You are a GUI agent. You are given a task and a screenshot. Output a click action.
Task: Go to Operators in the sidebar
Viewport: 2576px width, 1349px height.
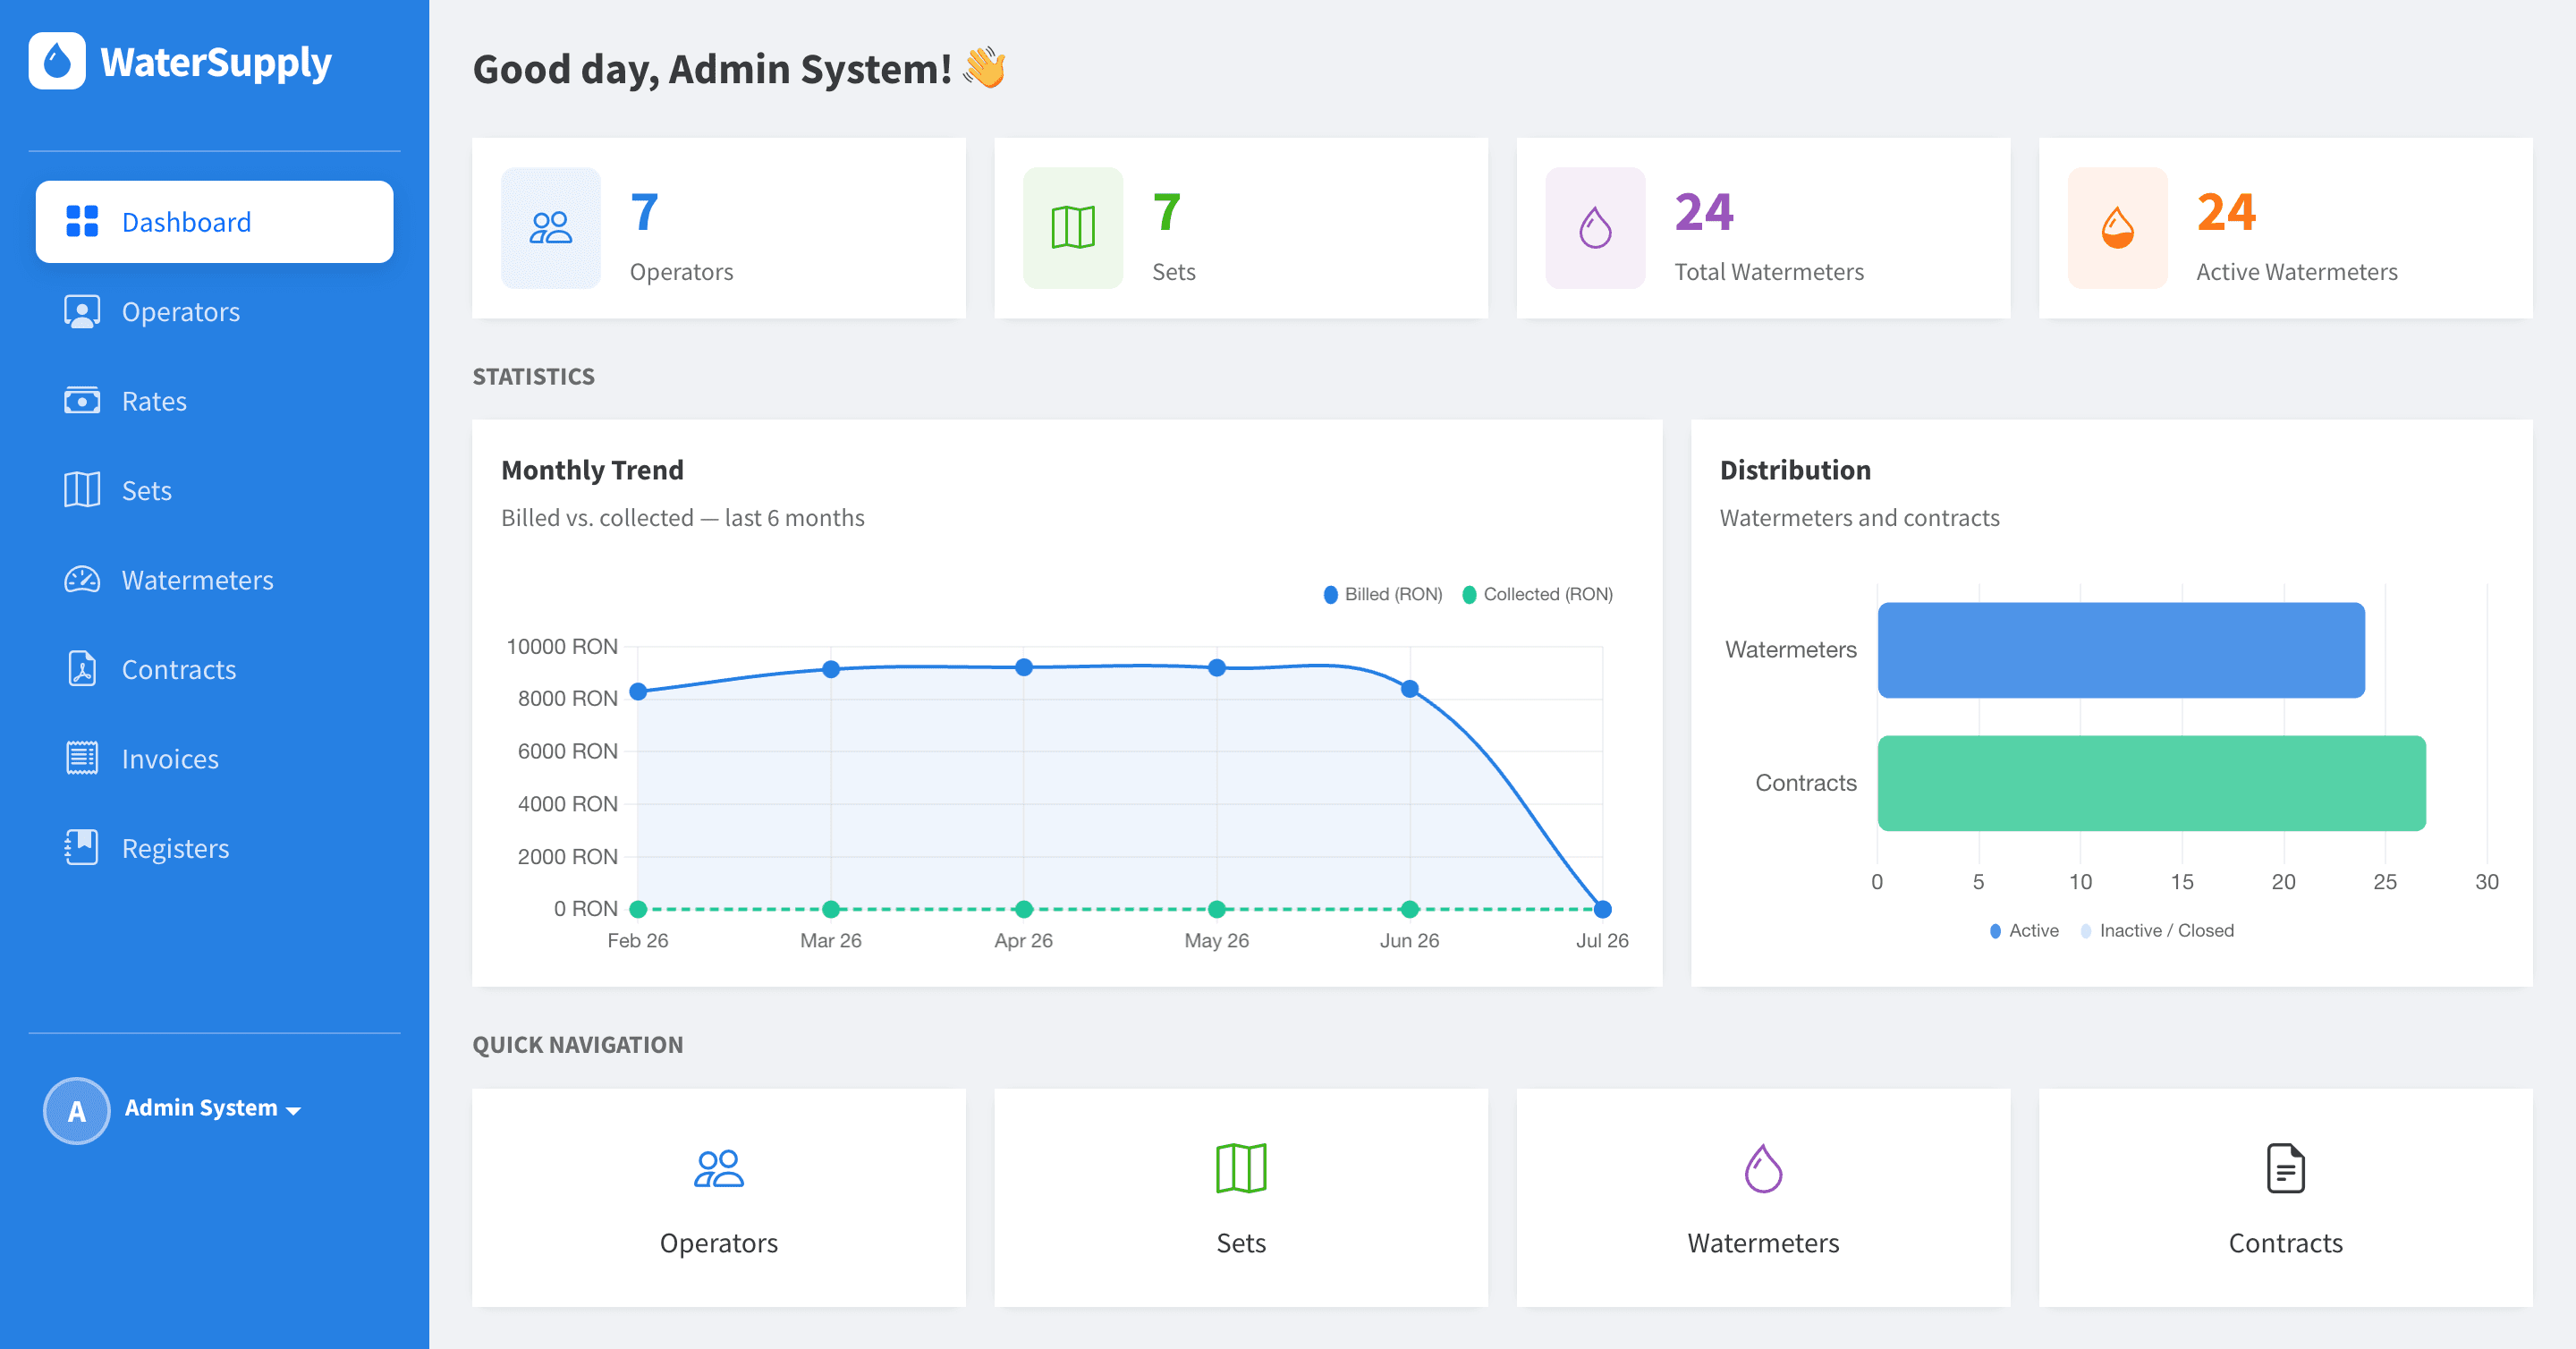(214, 311)
